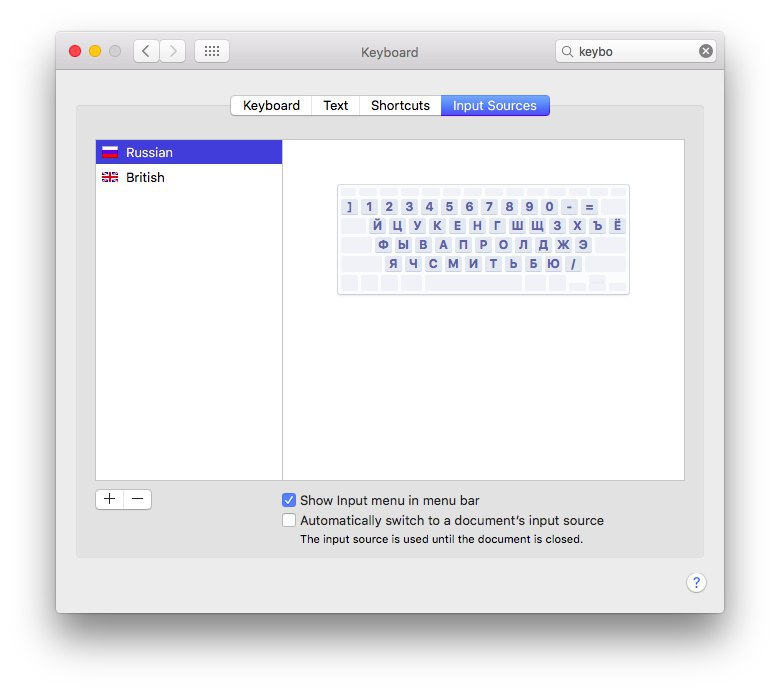Switch to the Keyboard tab
Viewport: 780px width, 693px height.
(271, 105)
